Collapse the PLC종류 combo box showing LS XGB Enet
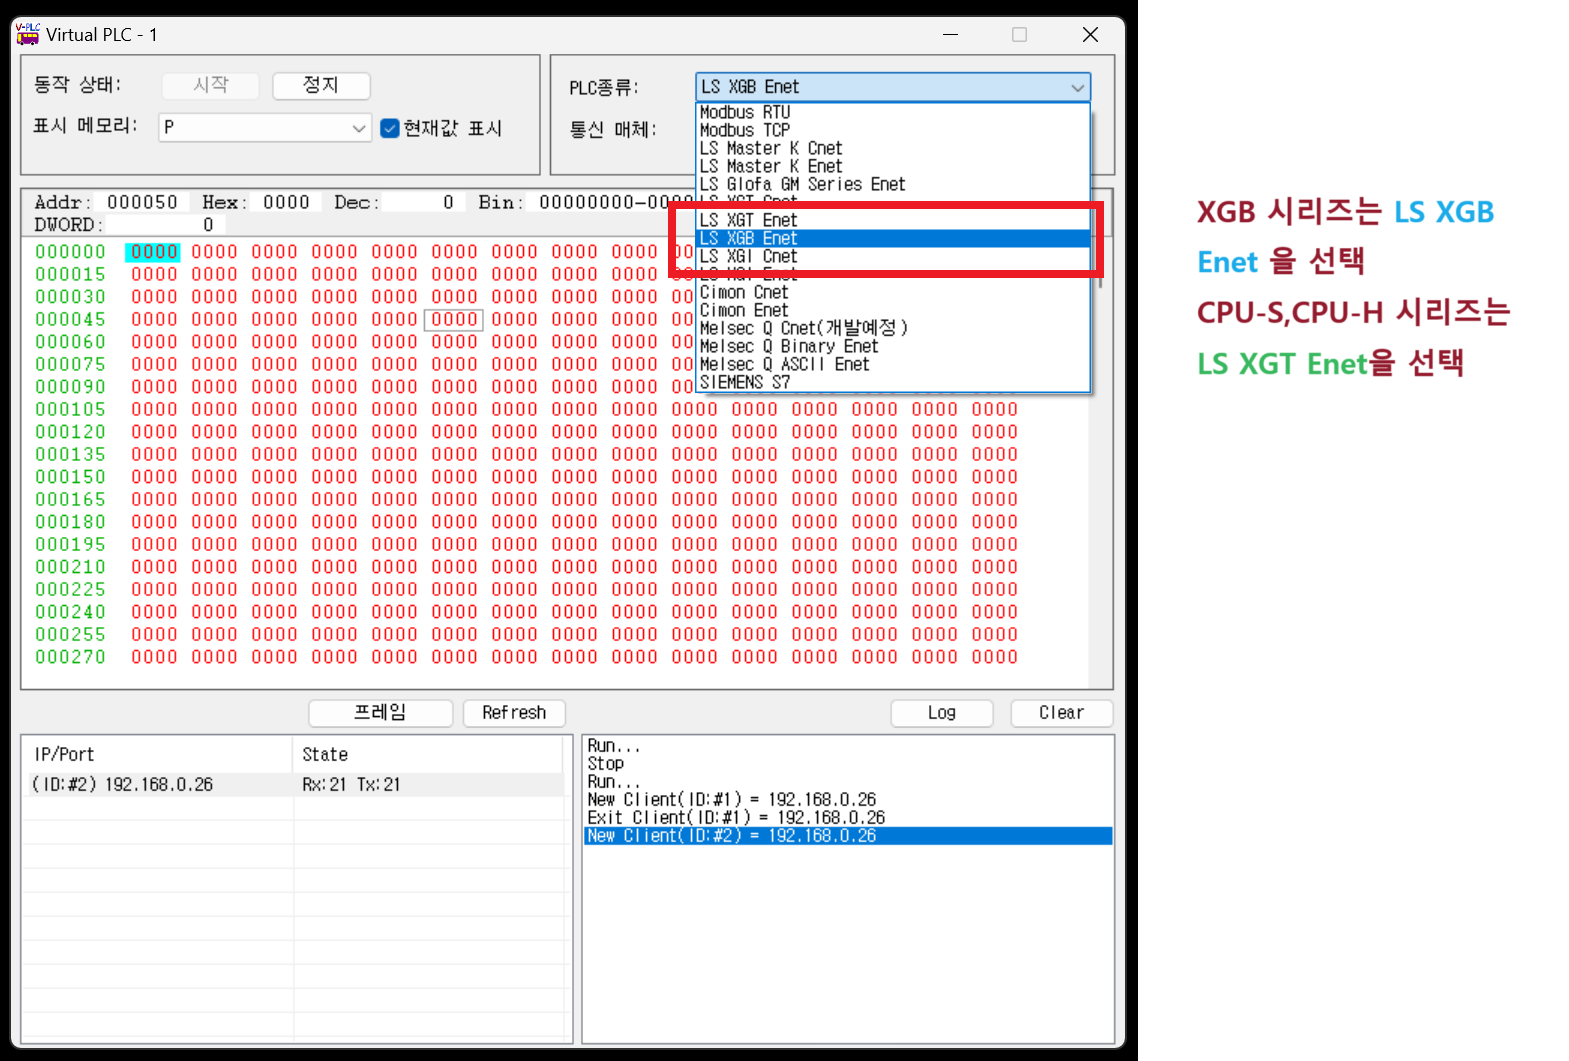The height and width of the screenshot is (1061, 1569). tap(892, 87)
